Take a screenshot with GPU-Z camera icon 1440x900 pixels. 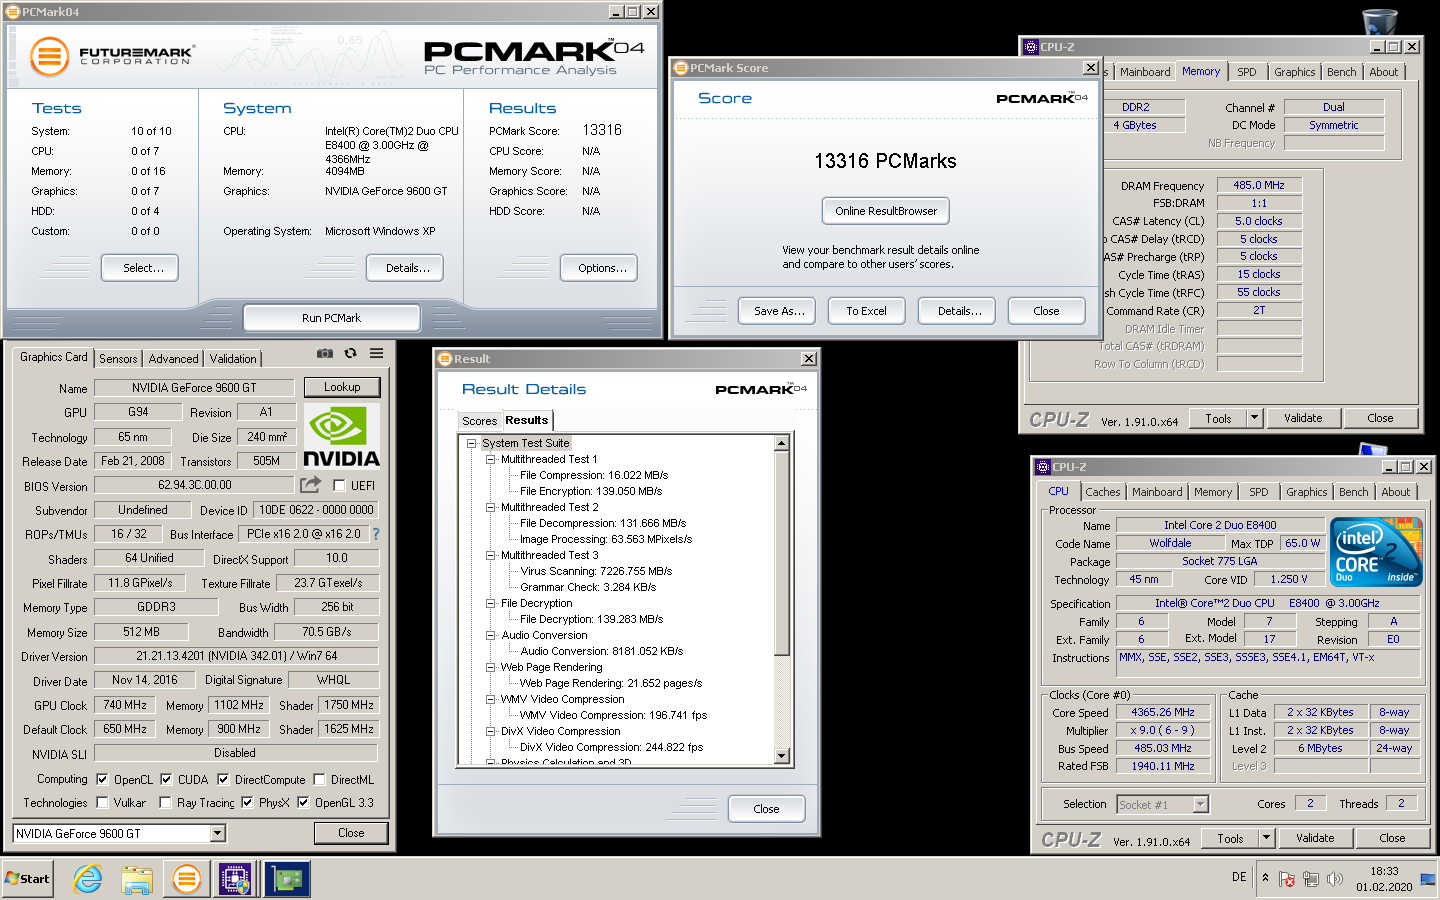(325, 353)
